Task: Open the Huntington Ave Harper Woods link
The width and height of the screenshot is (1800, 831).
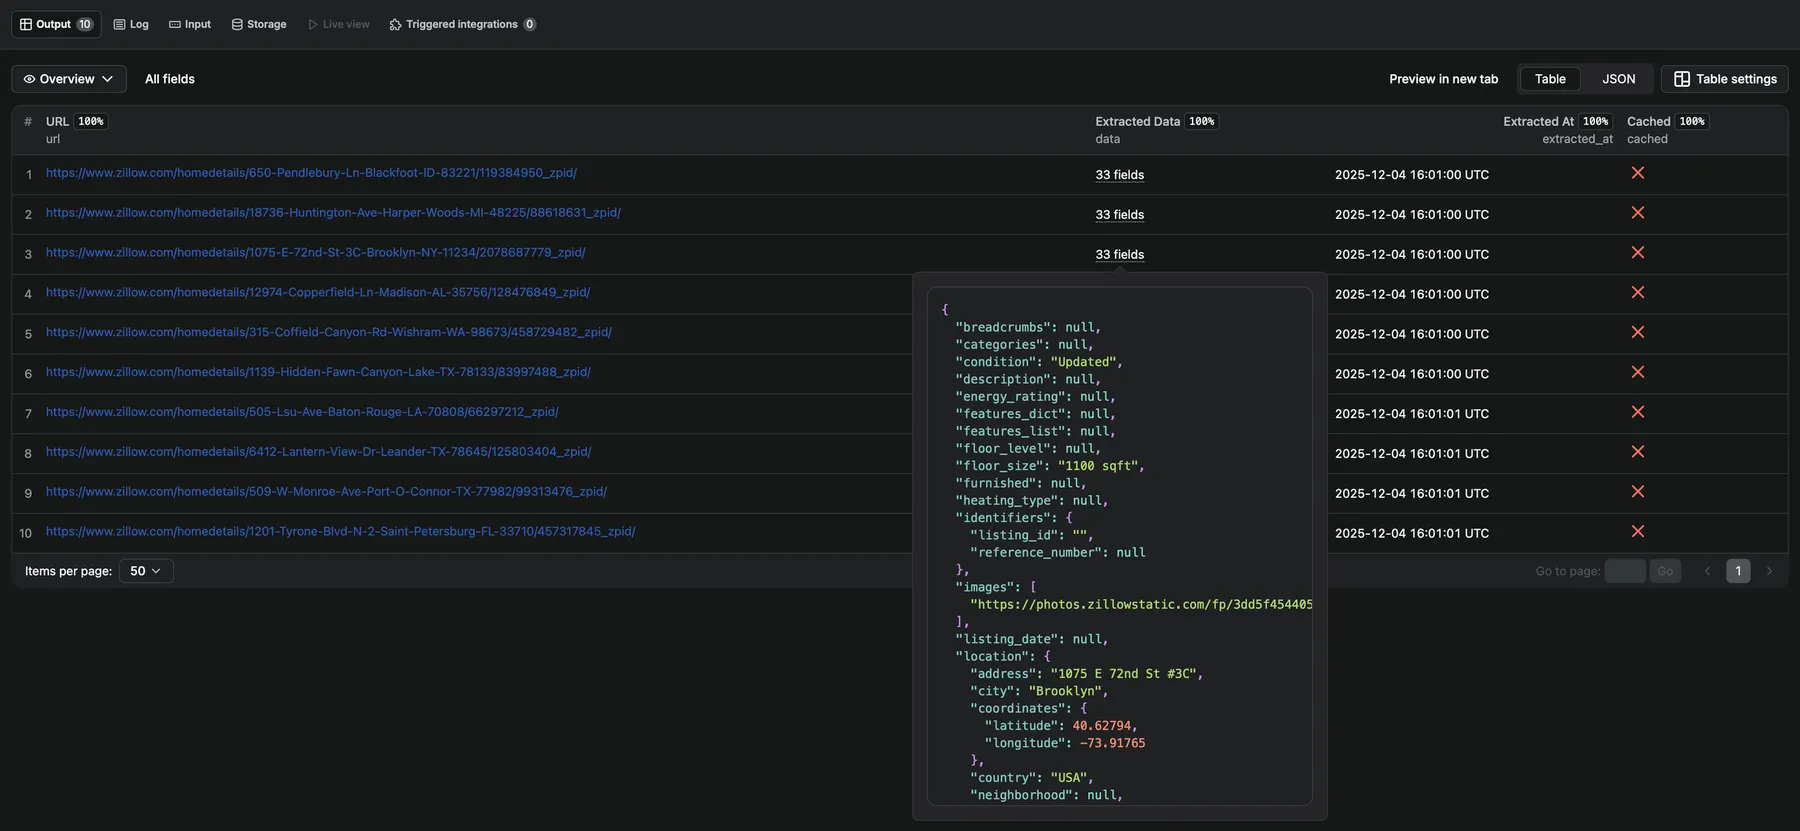Action: pos(333,213)
